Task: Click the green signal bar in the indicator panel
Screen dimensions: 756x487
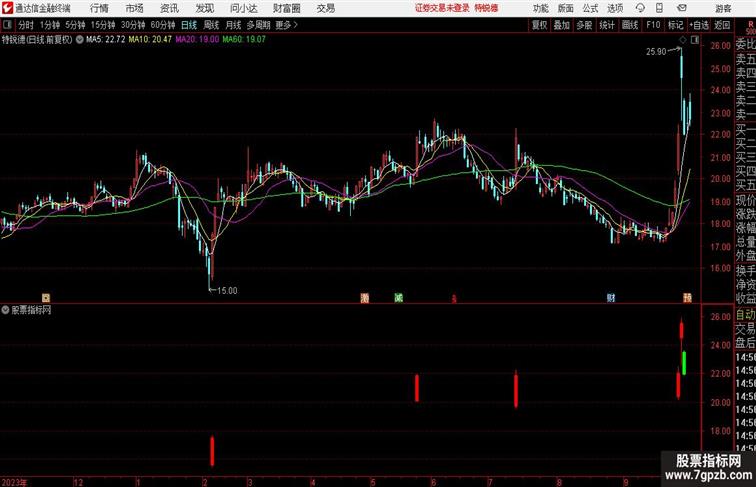Action: (684, 363)
